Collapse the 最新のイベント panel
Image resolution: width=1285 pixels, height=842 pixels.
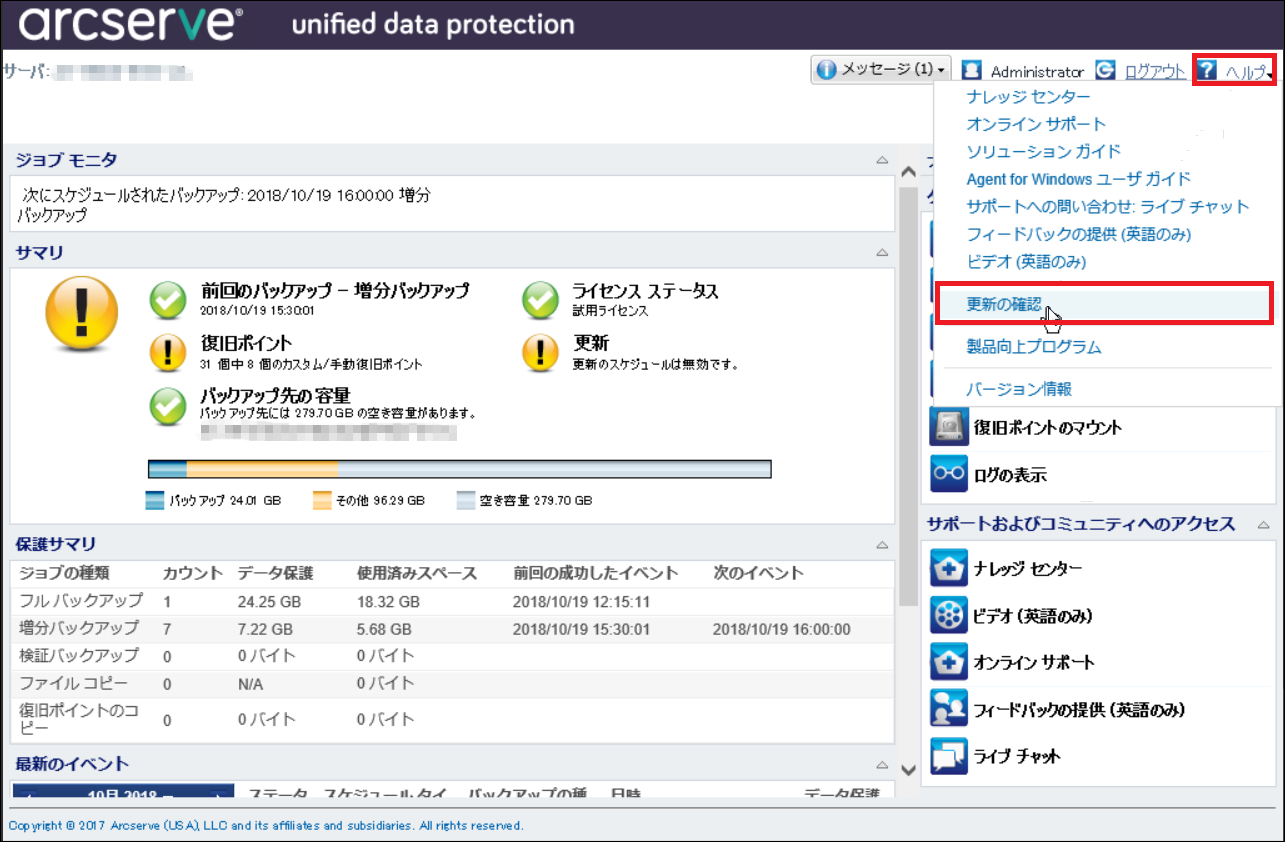point(882,764)
